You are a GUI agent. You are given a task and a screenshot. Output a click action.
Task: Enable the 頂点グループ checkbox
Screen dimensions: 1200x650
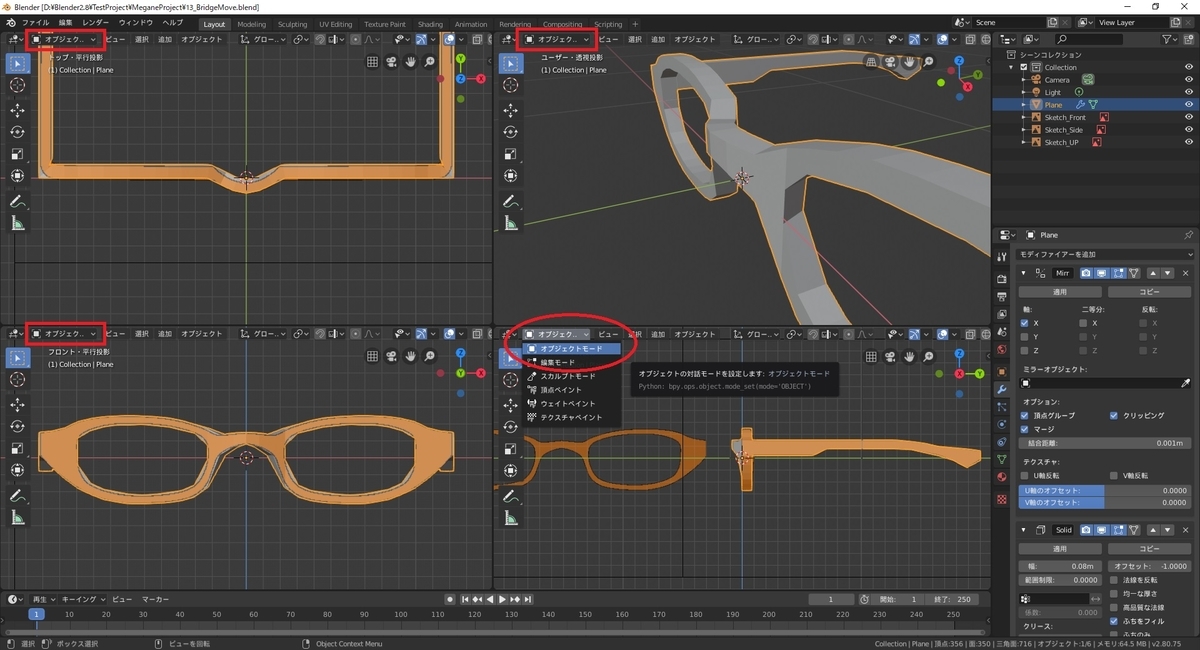click(x=1024, y=415)
